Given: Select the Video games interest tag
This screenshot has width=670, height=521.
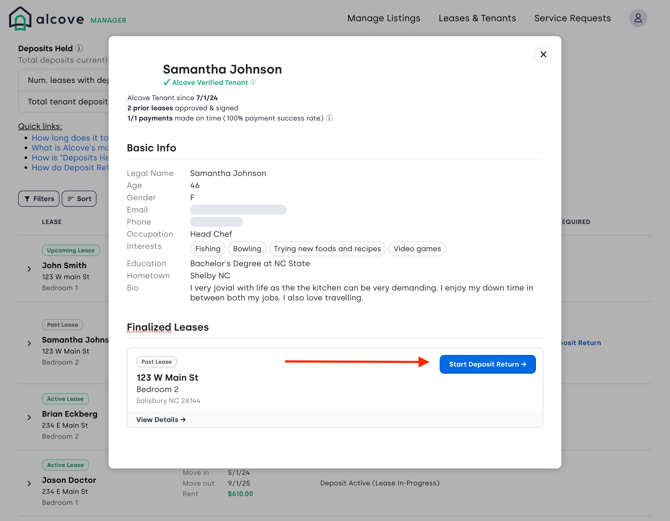Looking at the screenshot, I should pos(417,249).
